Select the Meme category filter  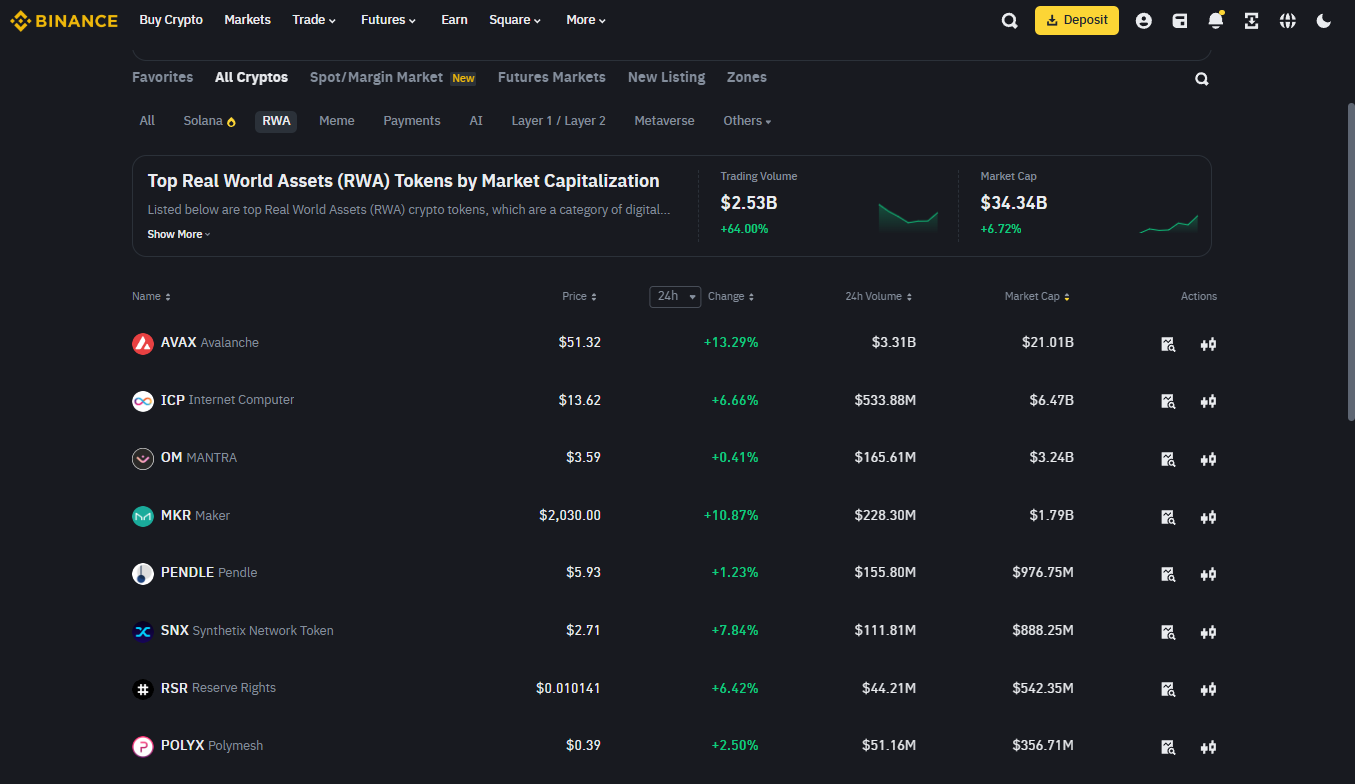coord(337,121)
